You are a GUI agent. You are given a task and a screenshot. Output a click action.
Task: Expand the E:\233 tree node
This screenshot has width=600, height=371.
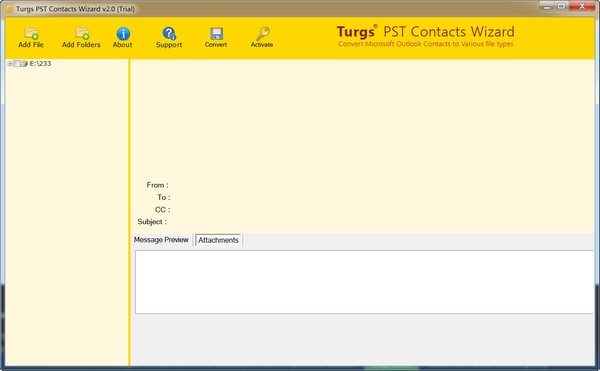coord(10,63)
